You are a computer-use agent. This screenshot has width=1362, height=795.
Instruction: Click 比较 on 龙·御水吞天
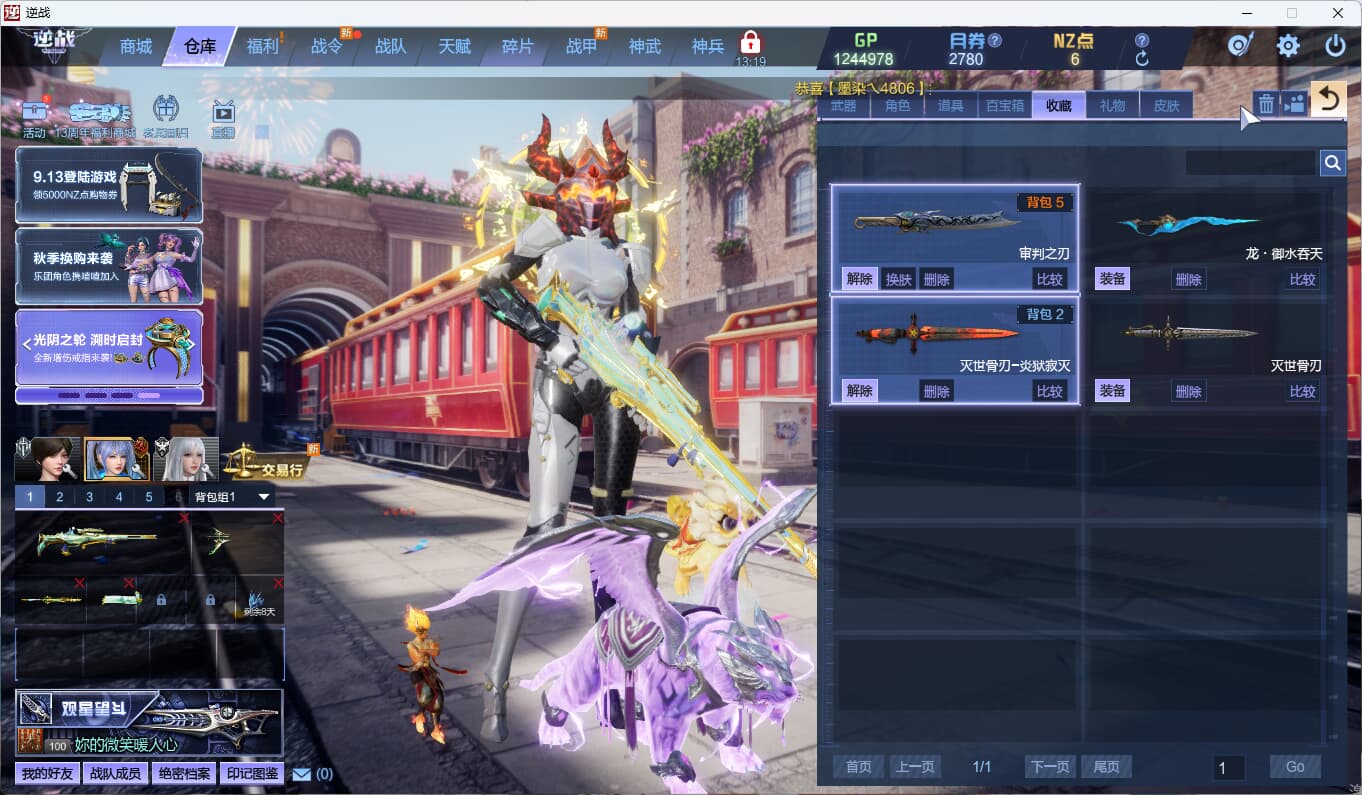click(x=1302, y=279)
